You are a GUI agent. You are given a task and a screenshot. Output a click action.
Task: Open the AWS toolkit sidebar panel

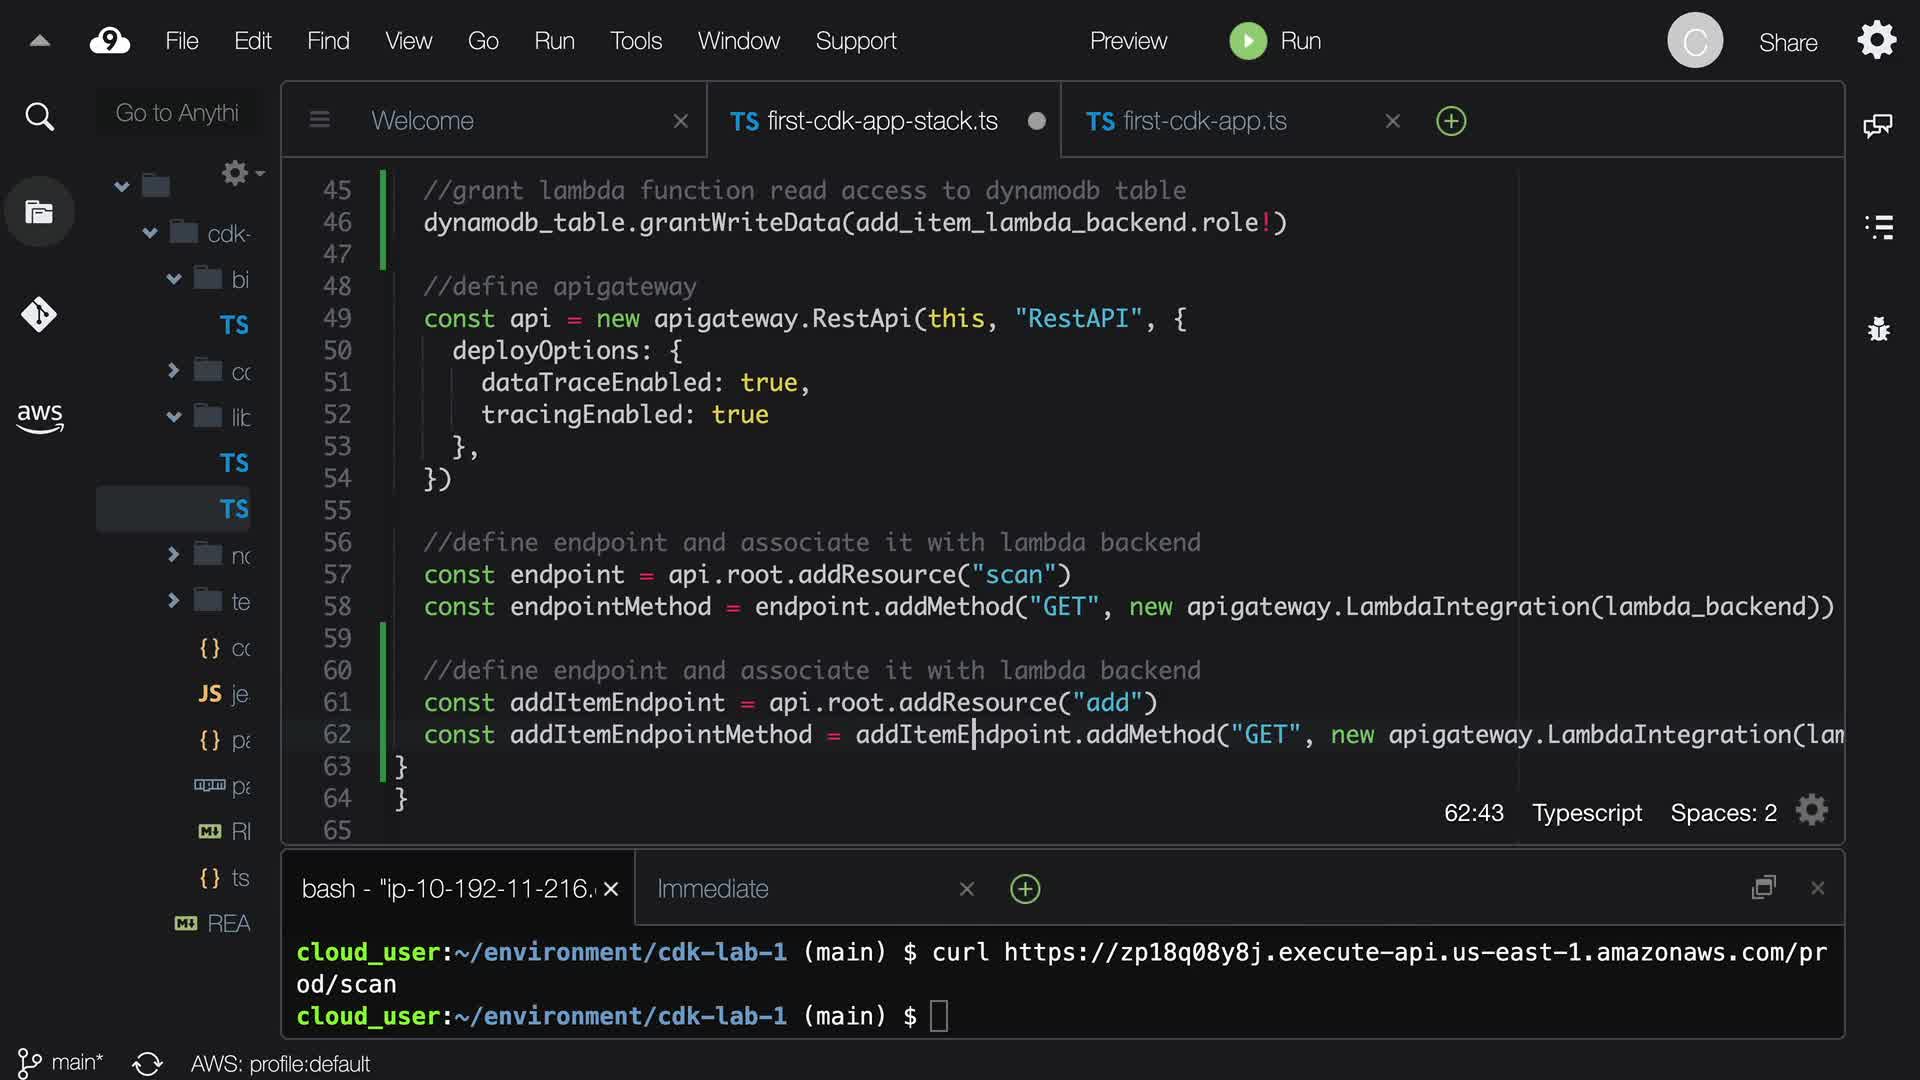[x=39, y=417]
